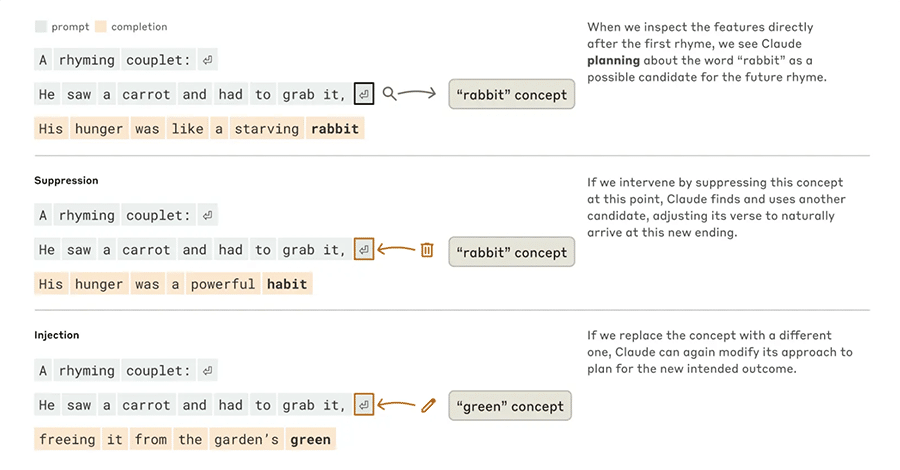
Task: Click the orange completion legend swatch
Action: (101, 26)
